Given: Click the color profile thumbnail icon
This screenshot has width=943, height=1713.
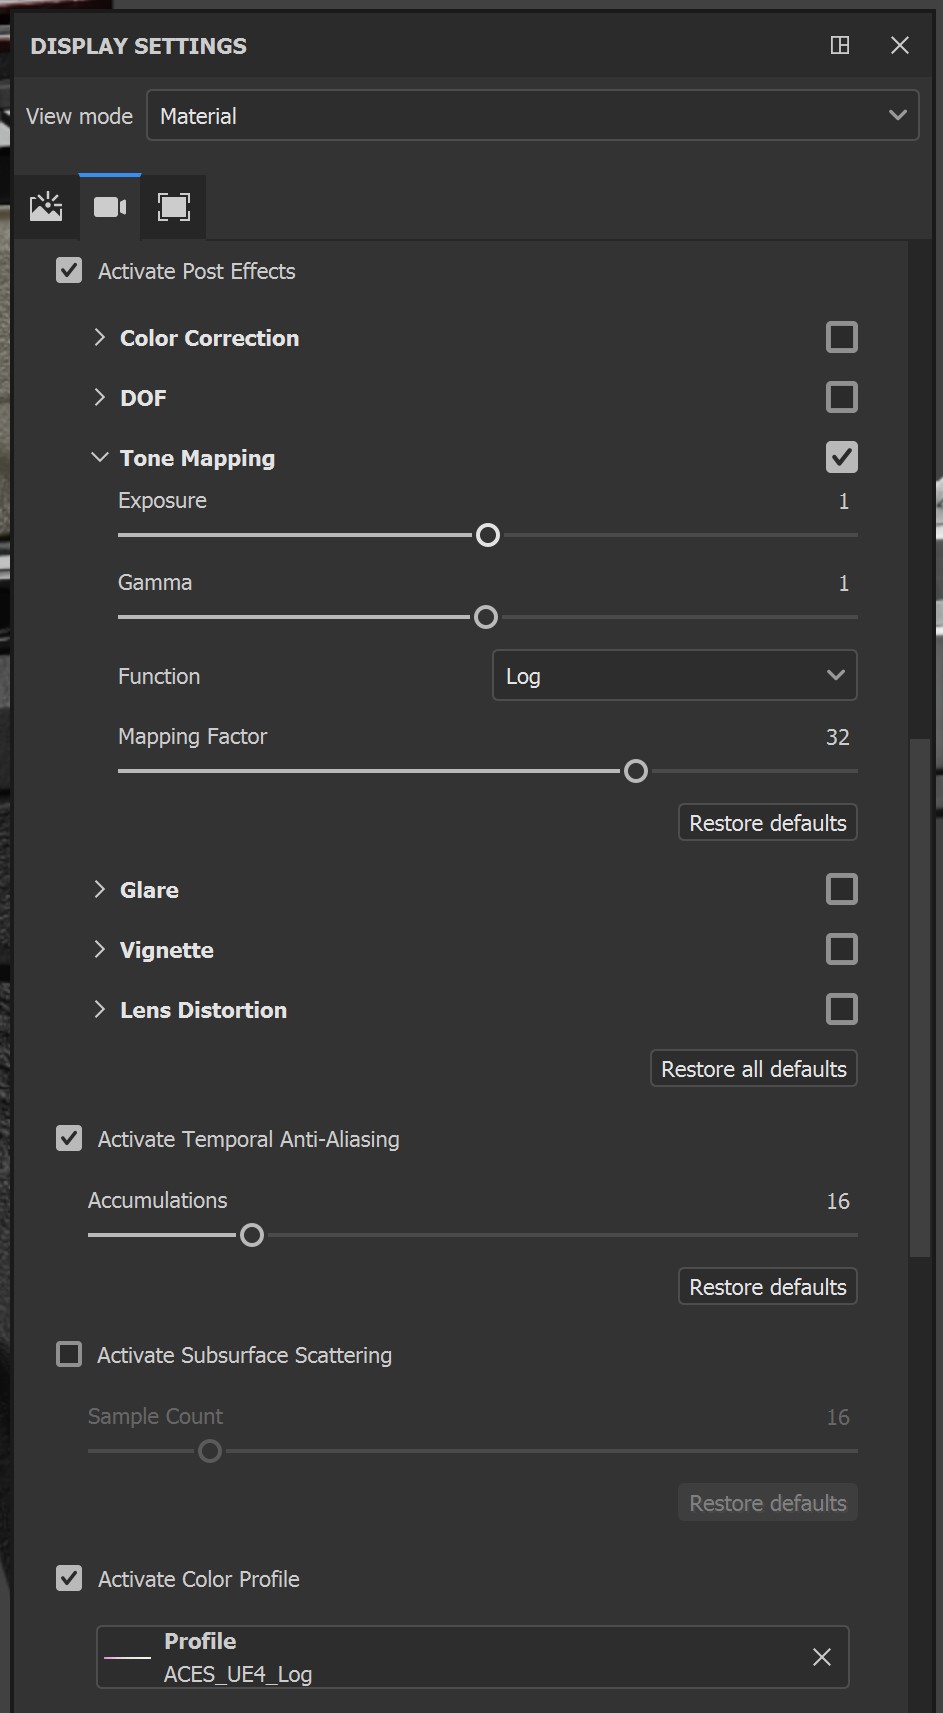Looking at the screenshot, I should coord(128,1657).
